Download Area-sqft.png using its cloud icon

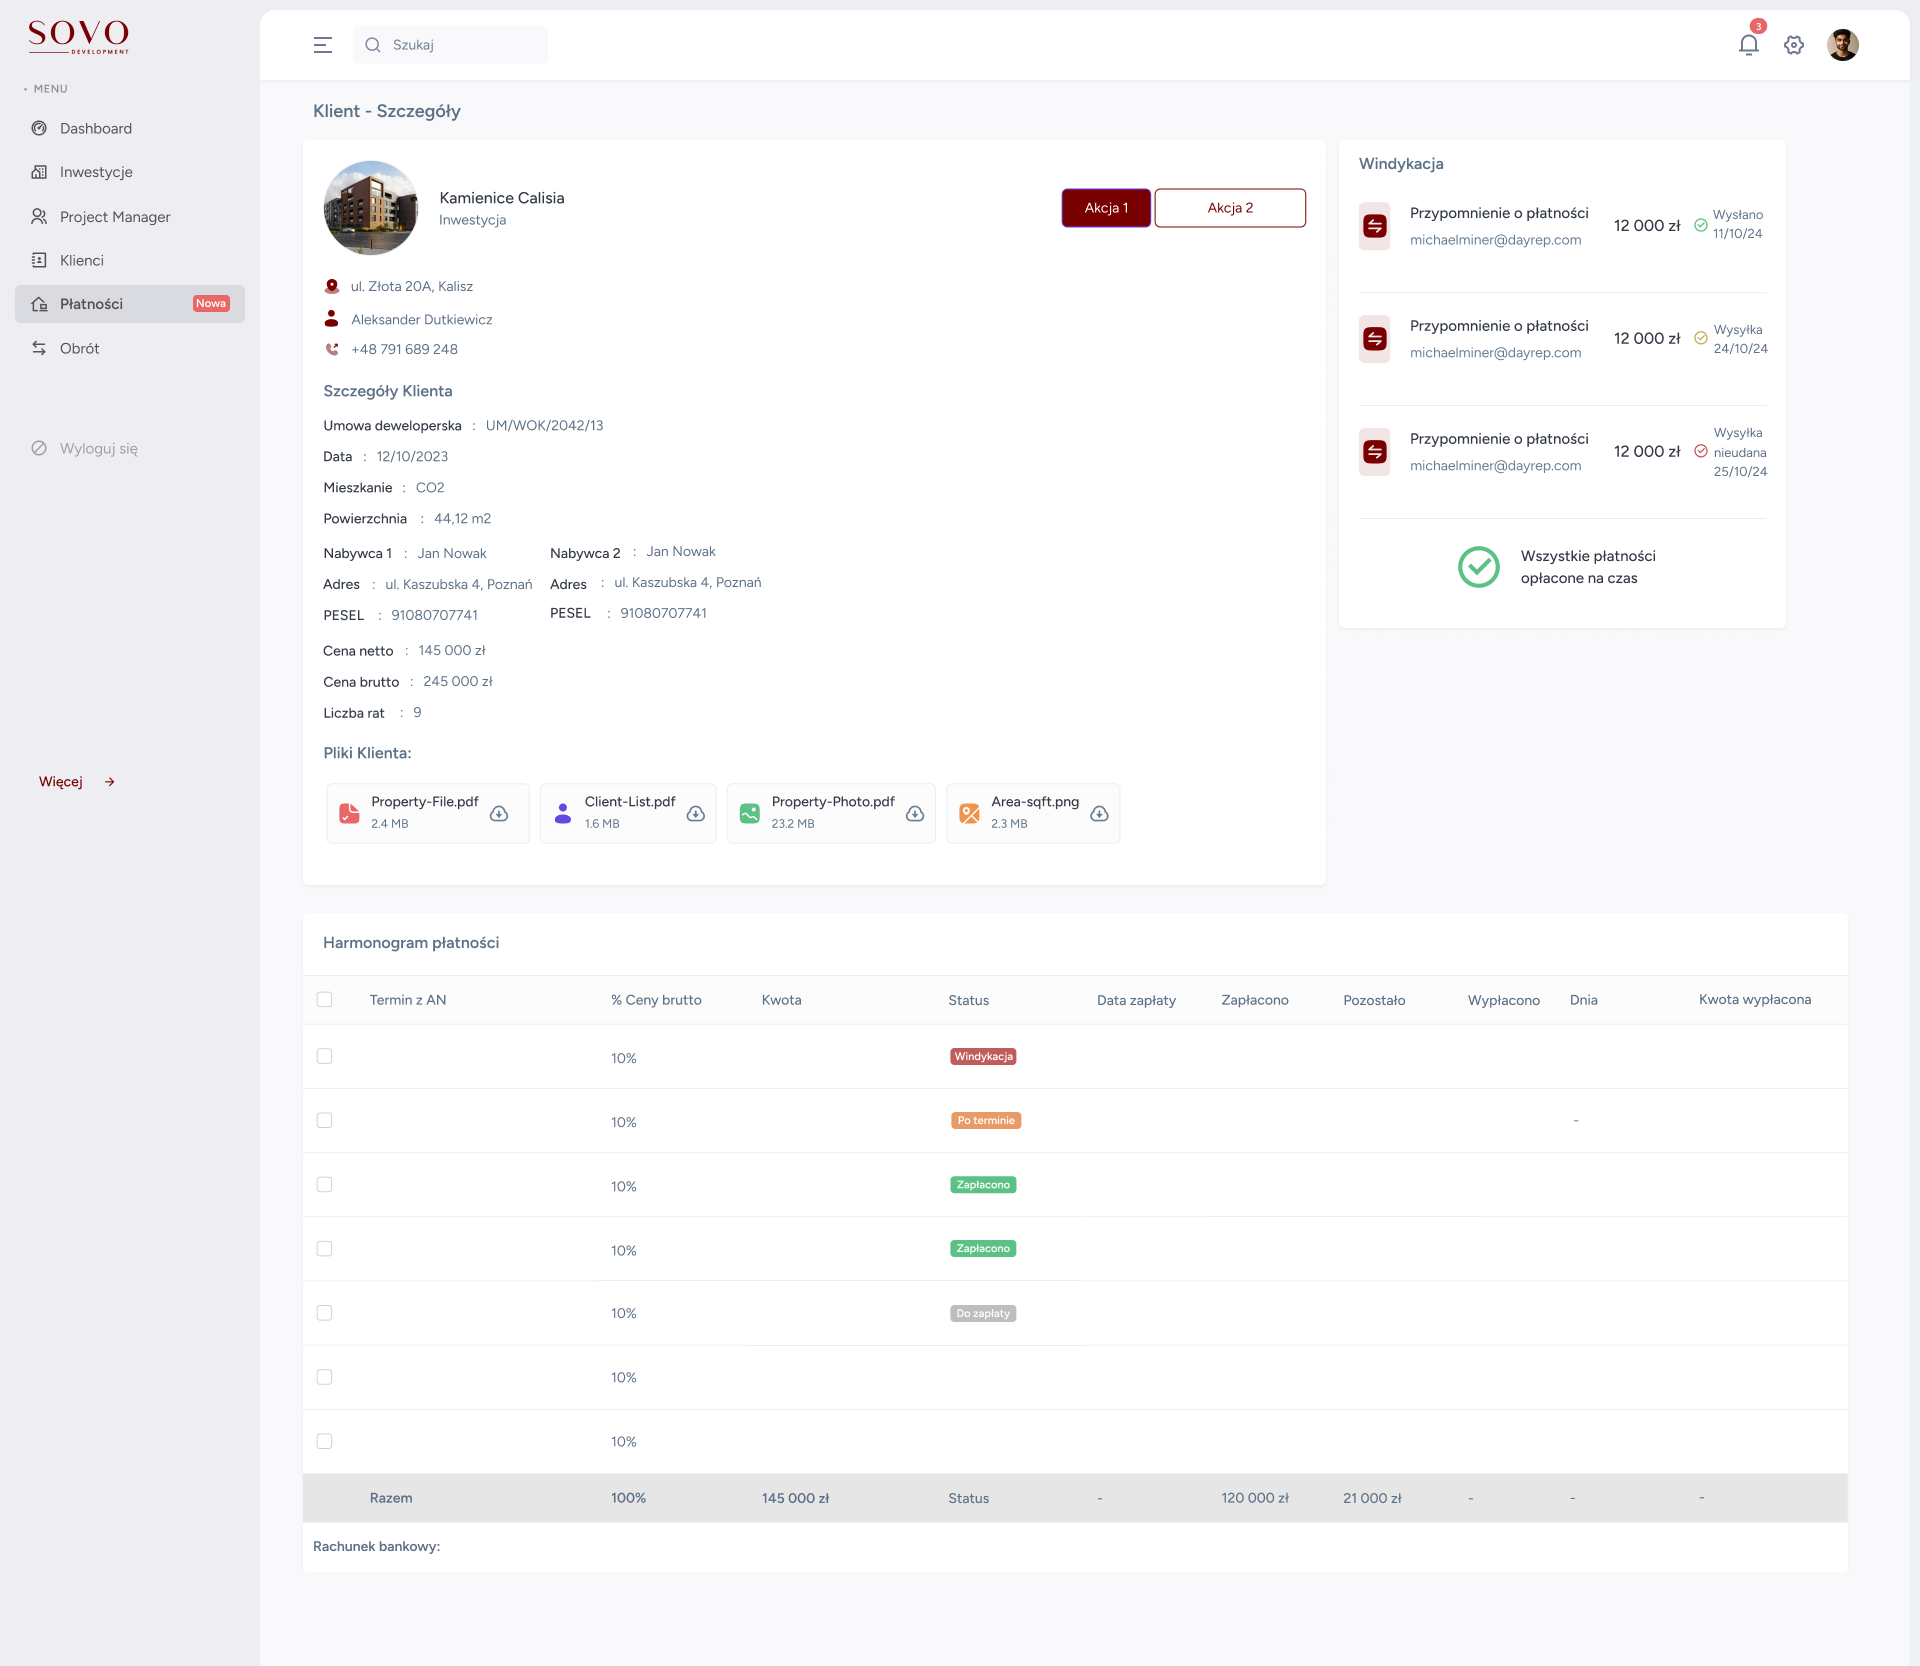click(1099, 814)
